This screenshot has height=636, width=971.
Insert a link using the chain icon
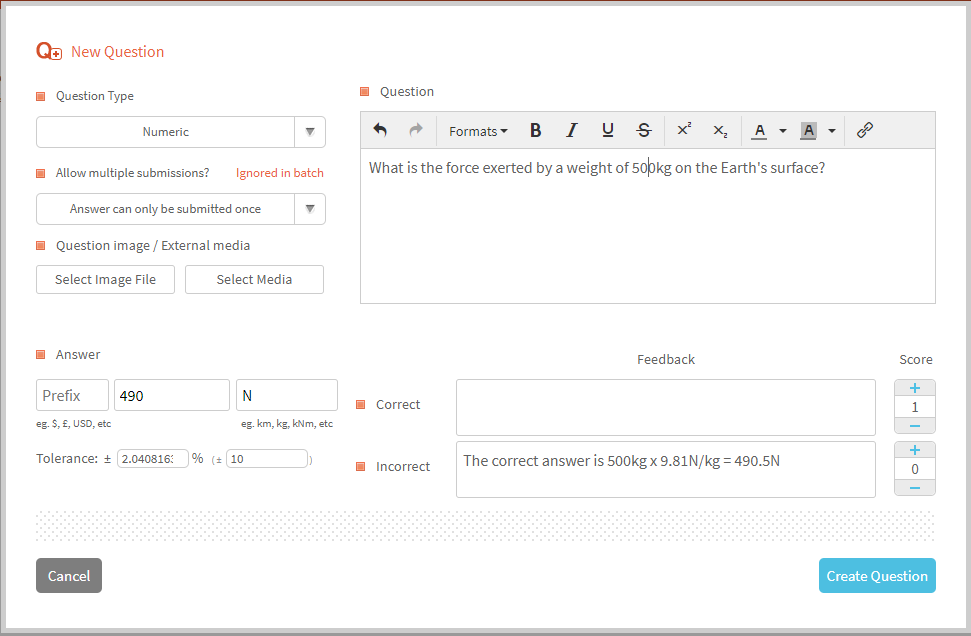[x=864, y=131]
